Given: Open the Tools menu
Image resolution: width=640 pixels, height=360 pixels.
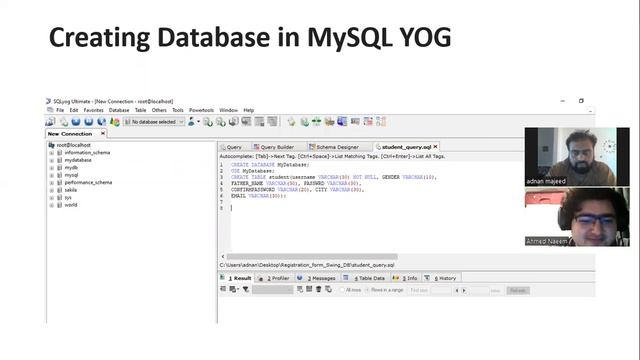Looking at the screenshot, I should tap(178, 110).
